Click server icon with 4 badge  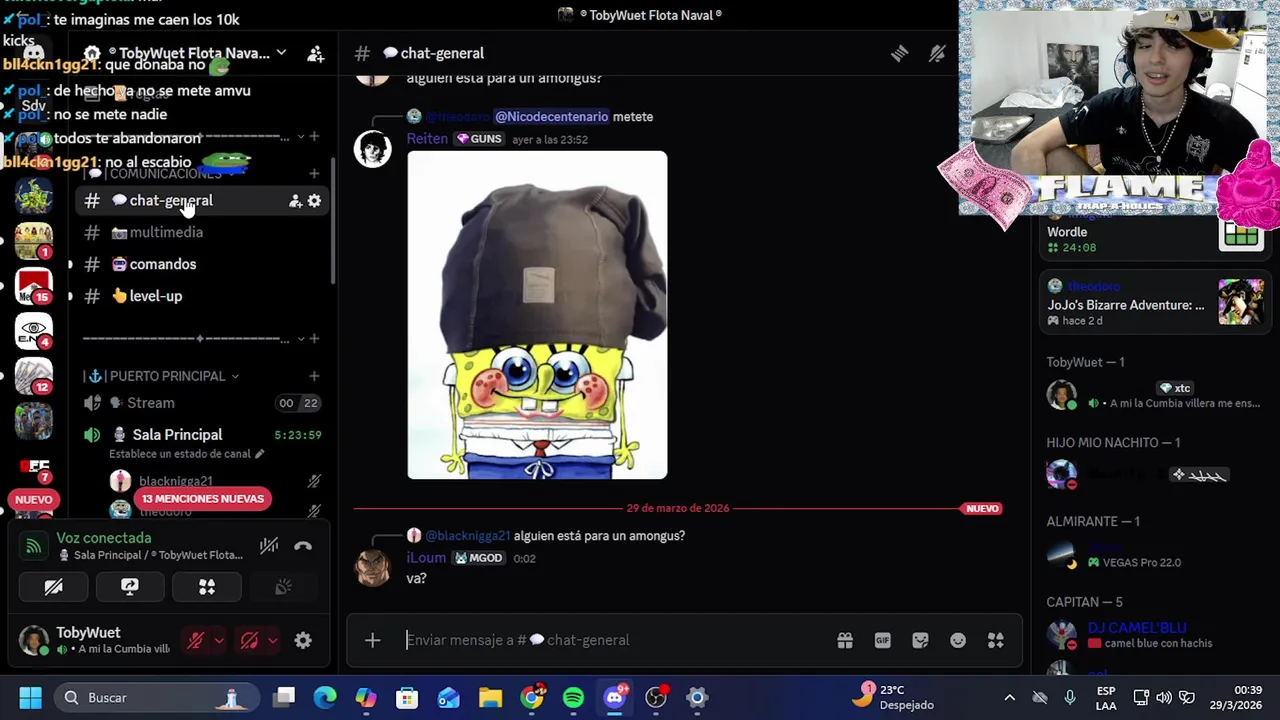[x=33, y=332]
